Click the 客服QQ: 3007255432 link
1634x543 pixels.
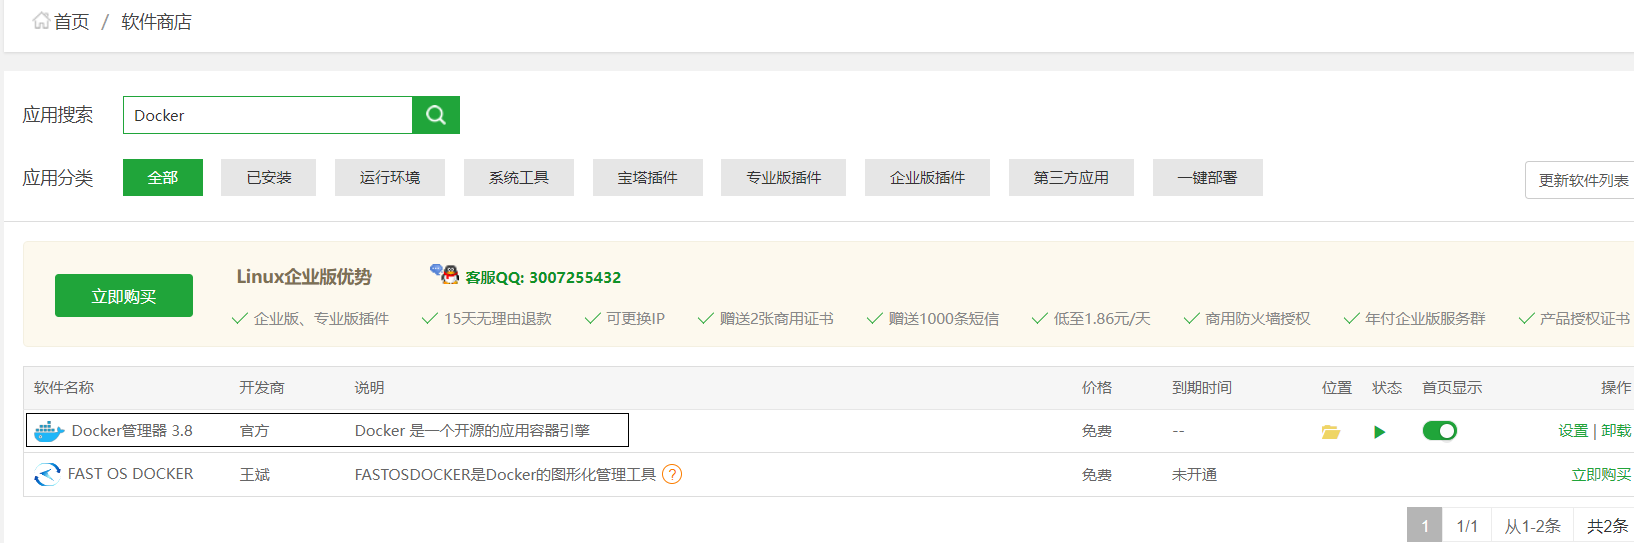click(x=543, y=278)
